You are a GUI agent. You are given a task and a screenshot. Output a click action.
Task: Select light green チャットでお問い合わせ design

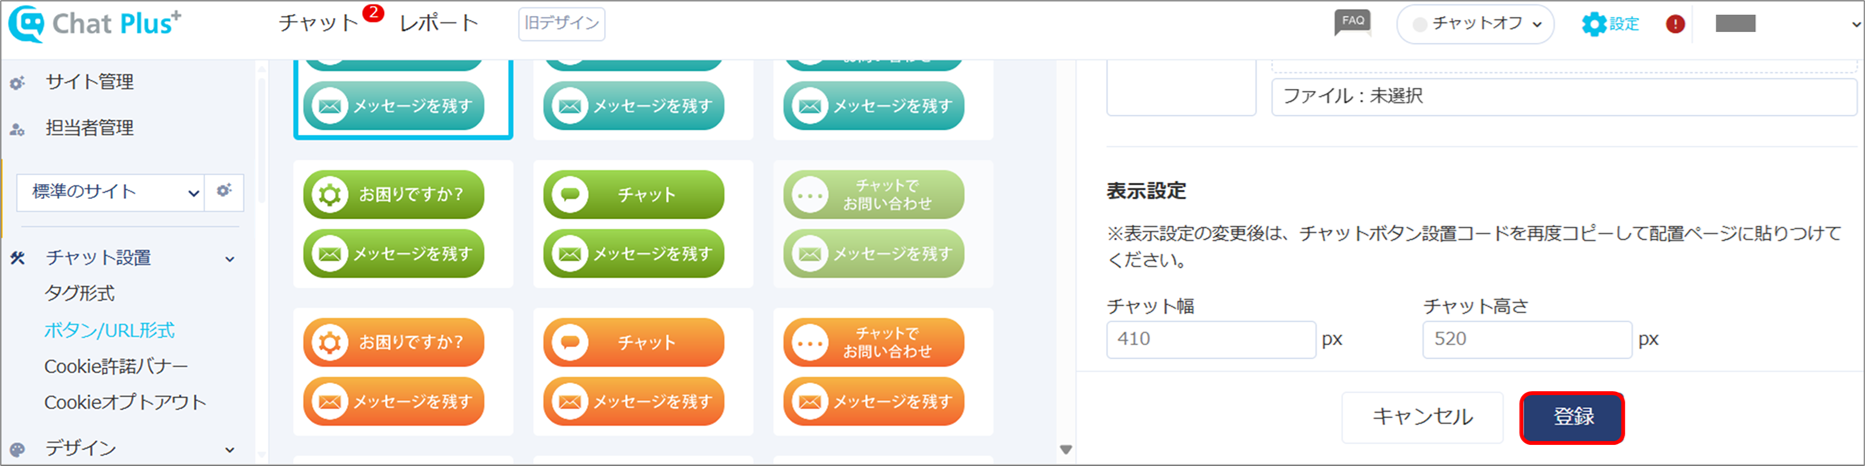(874, 194)
